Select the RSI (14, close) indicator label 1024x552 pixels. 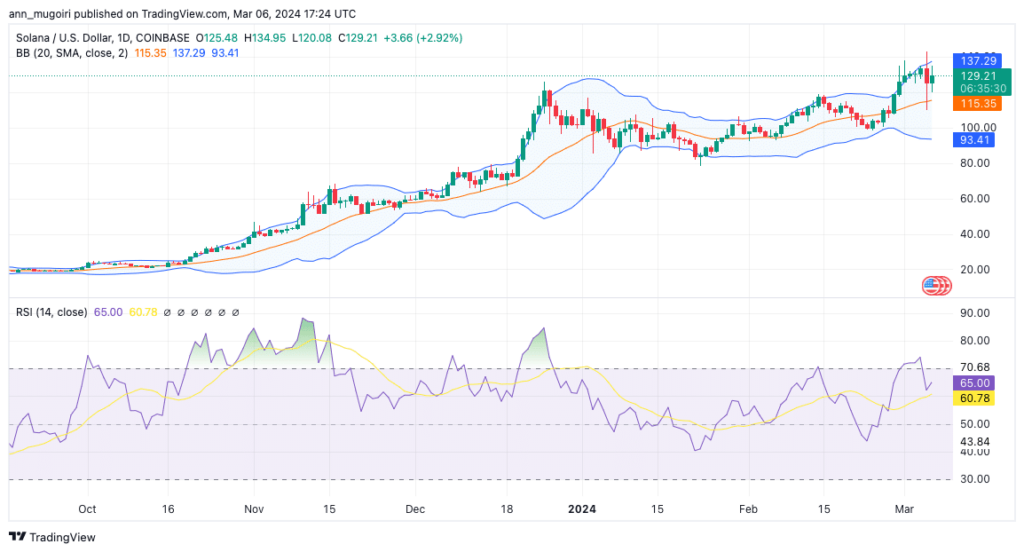click(x=48, y=313)
